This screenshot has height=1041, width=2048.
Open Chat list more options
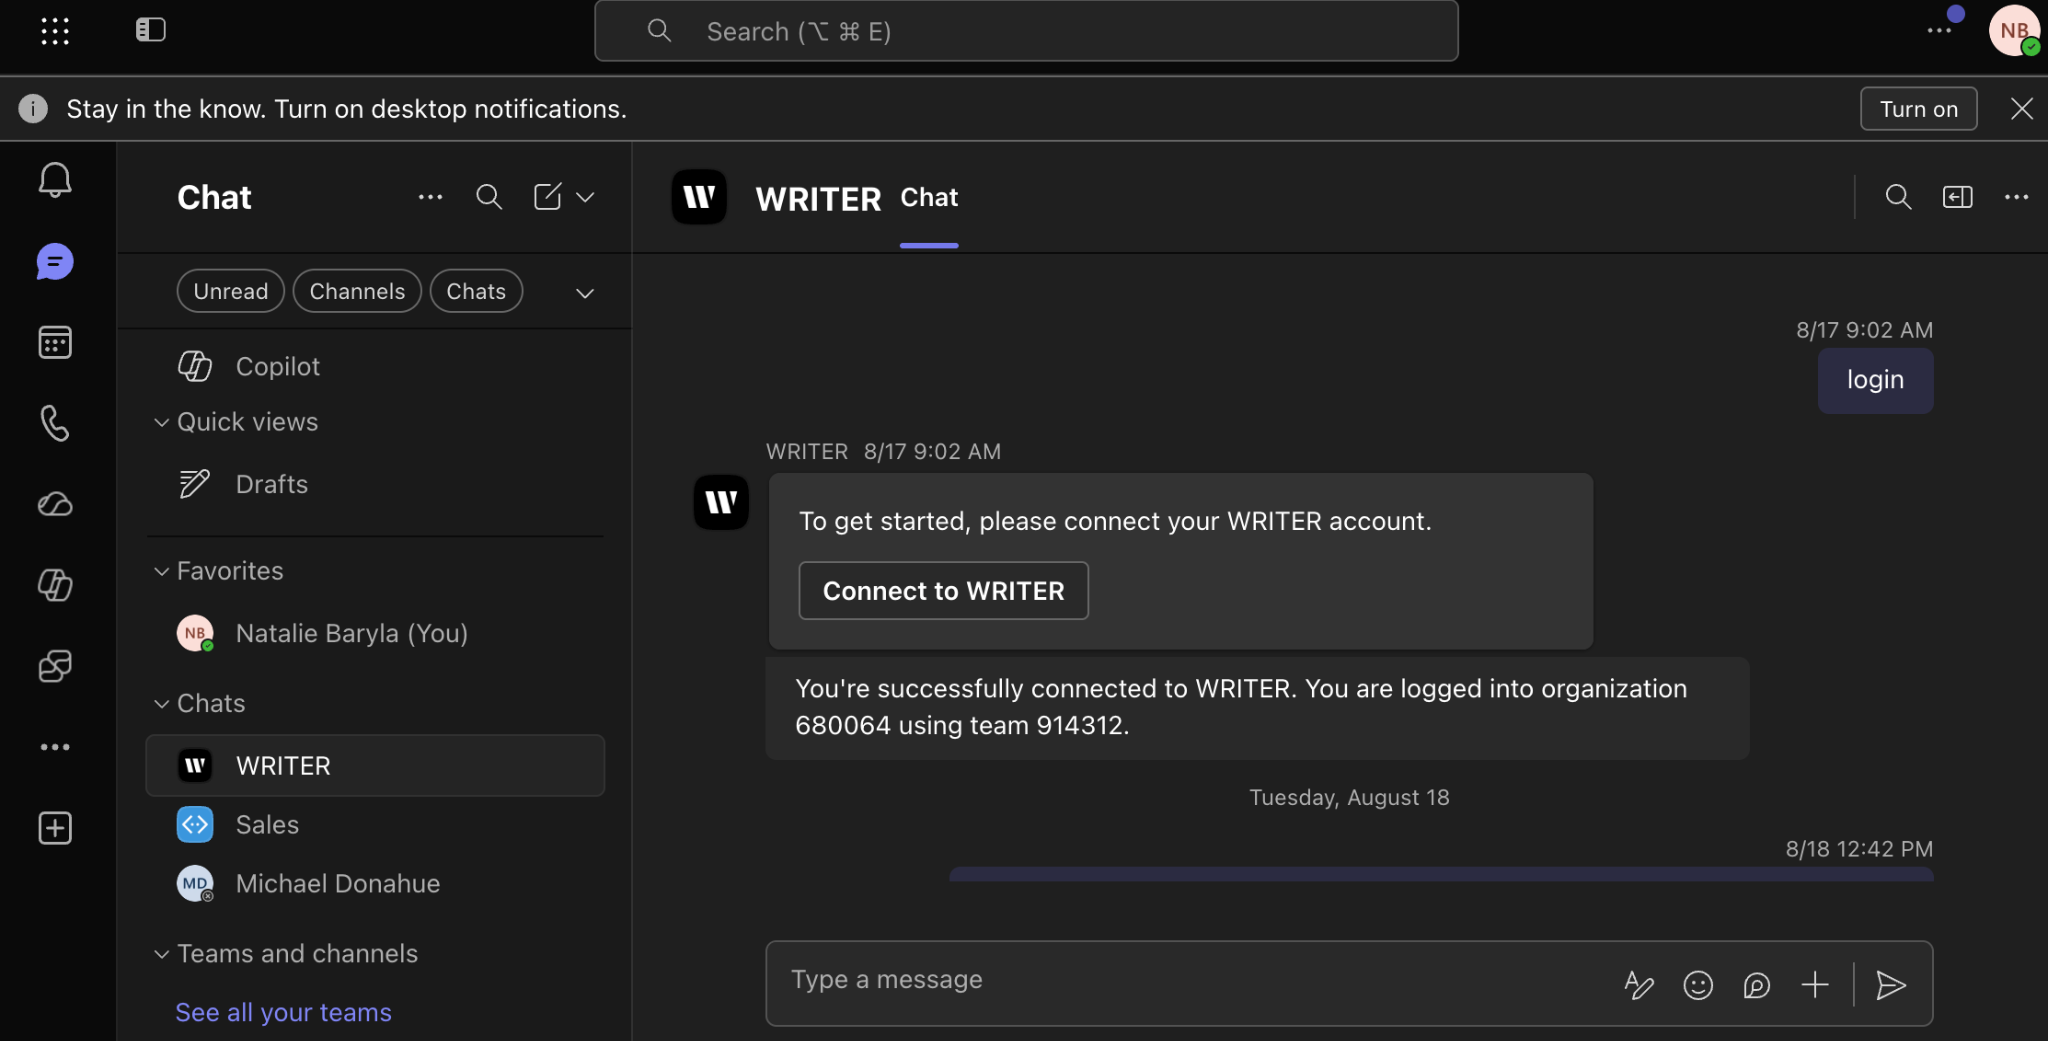click(x=430, y=197)
